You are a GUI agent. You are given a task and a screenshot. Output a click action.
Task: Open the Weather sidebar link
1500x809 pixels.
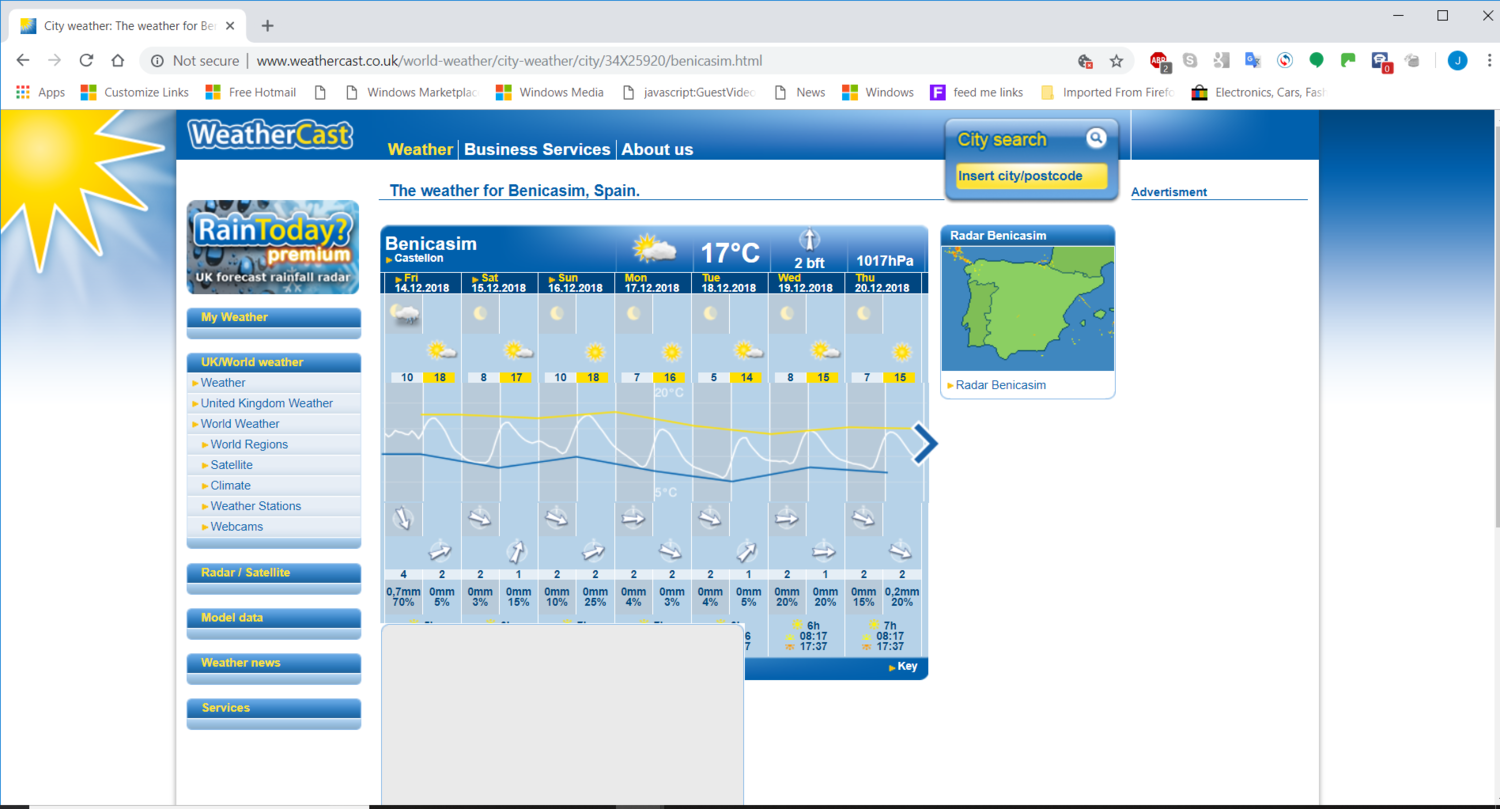223,383
